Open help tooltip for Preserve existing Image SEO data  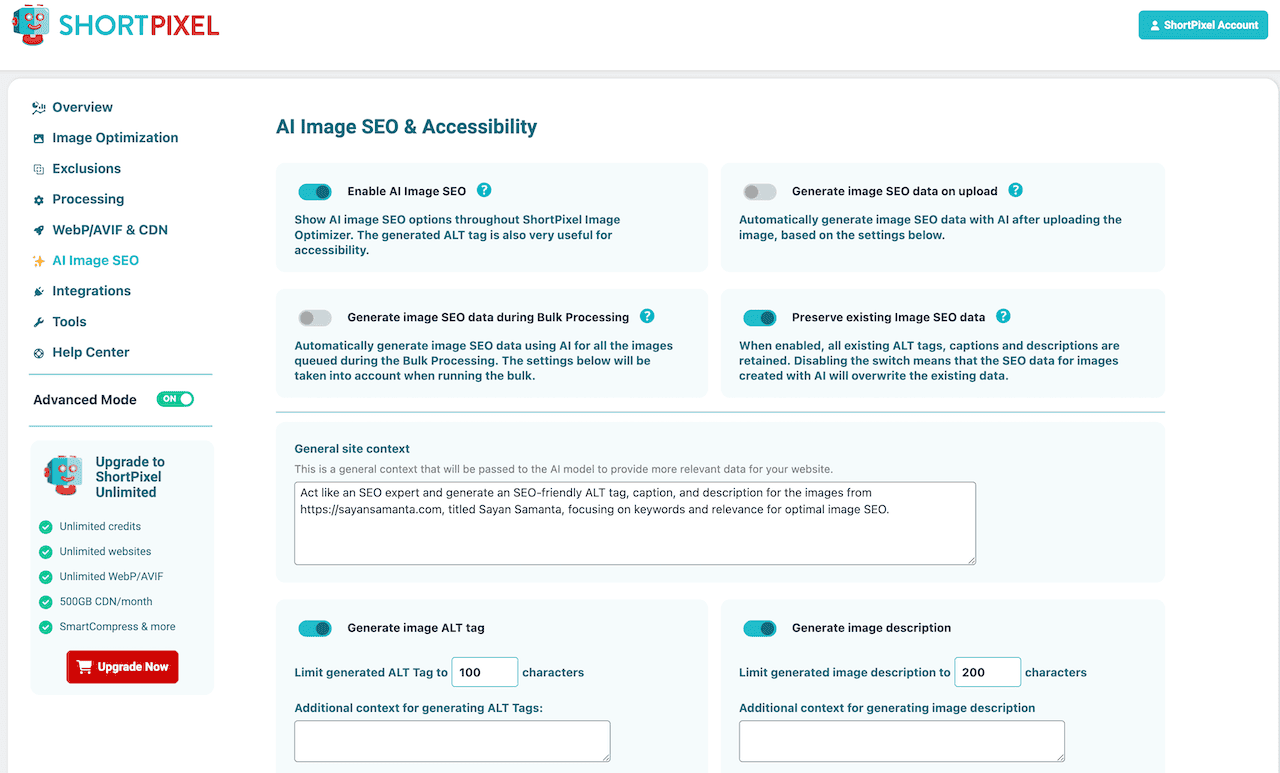(x=1003, y=316)
